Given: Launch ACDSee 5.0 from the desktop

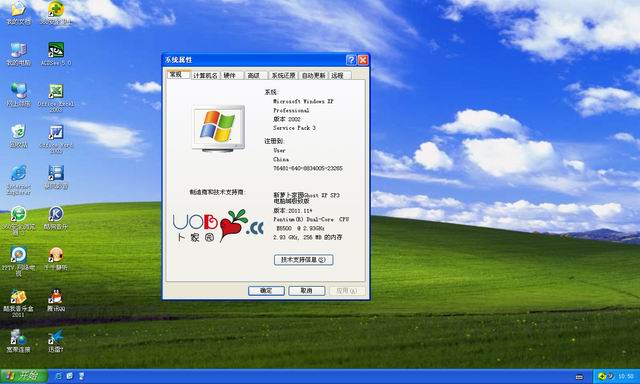Looking at the screenshot, I should (x=56, y=54).
